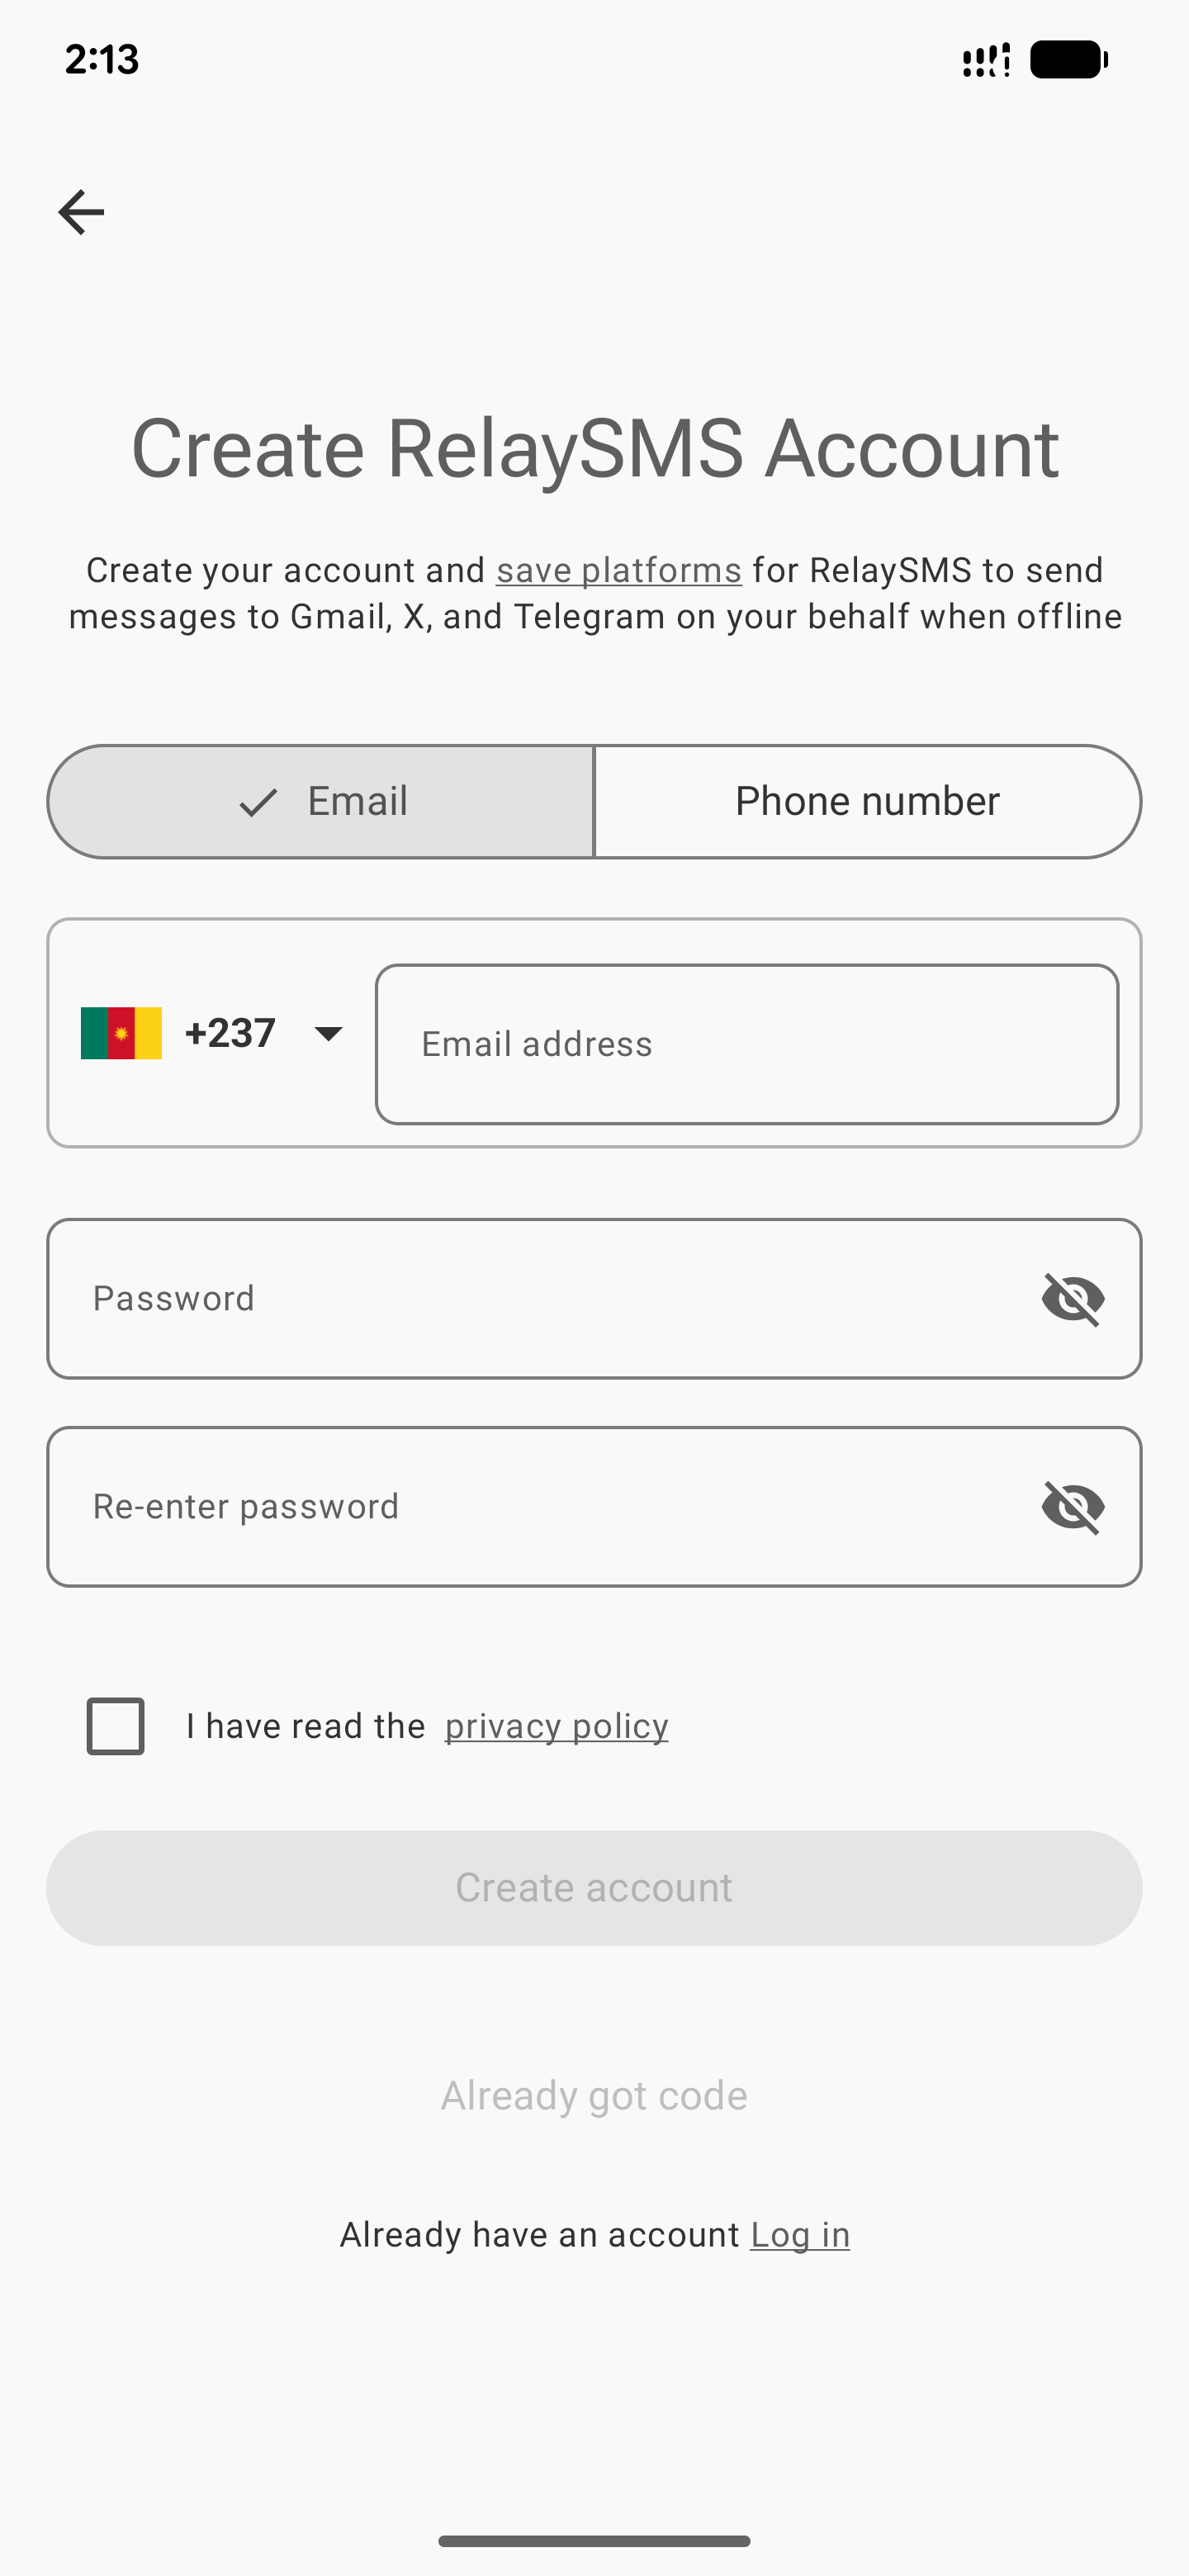Tap the Cameroon flag icon
The width and height of the screenshot is (1189, 2576).
point(121,1033)
